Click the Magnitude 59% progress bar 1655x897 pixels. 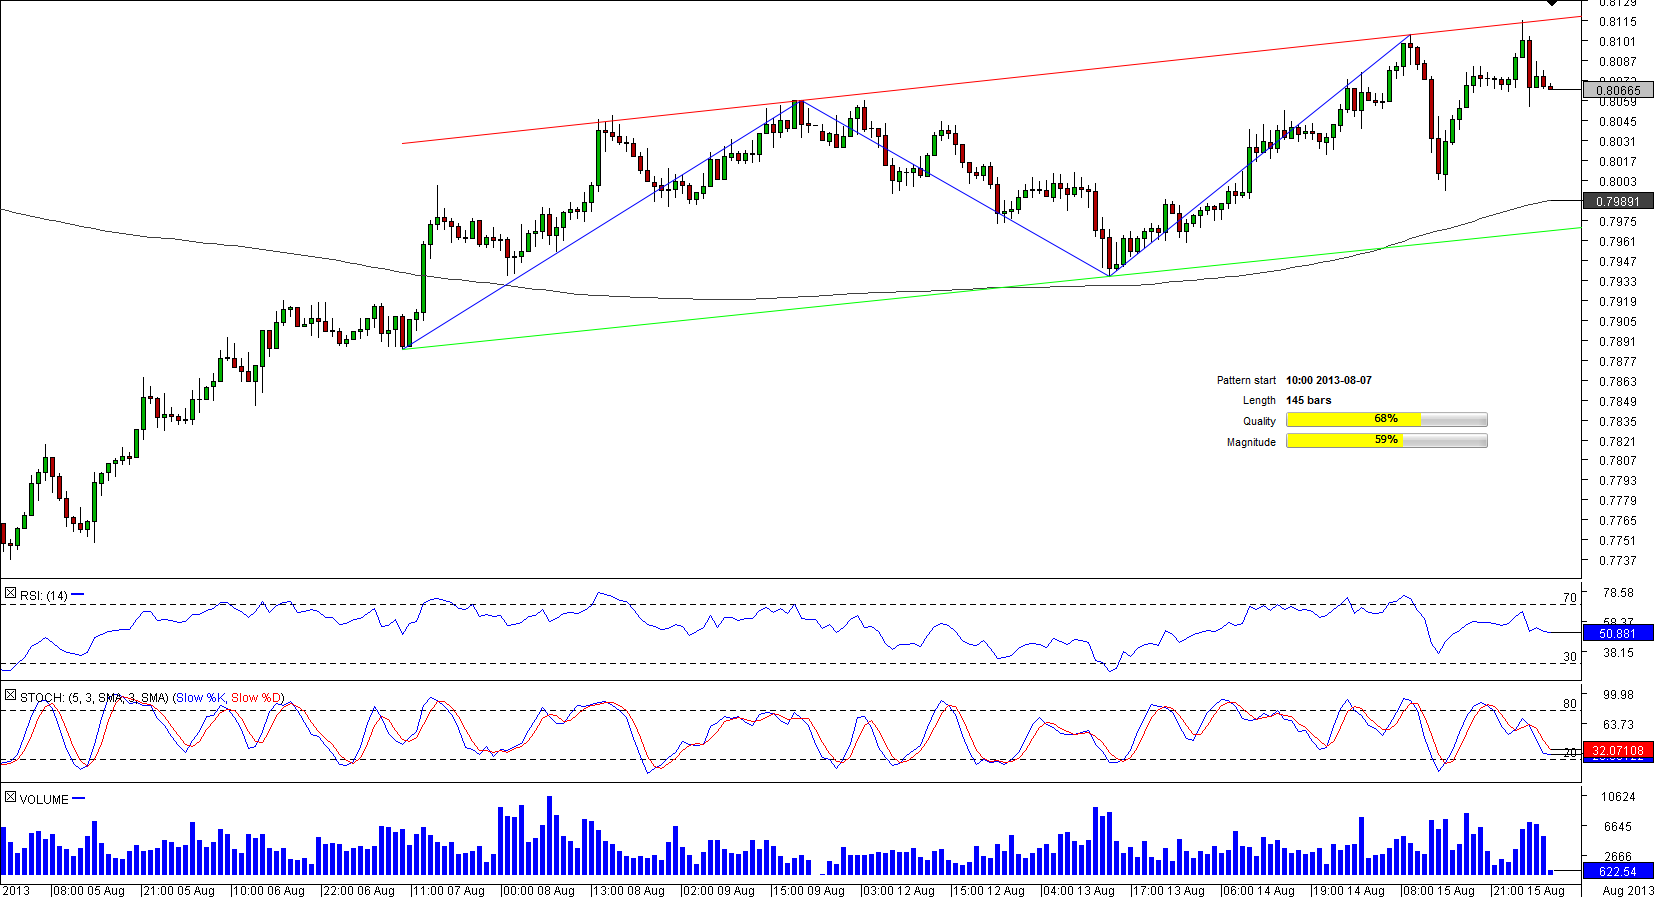coord(1386,441)
